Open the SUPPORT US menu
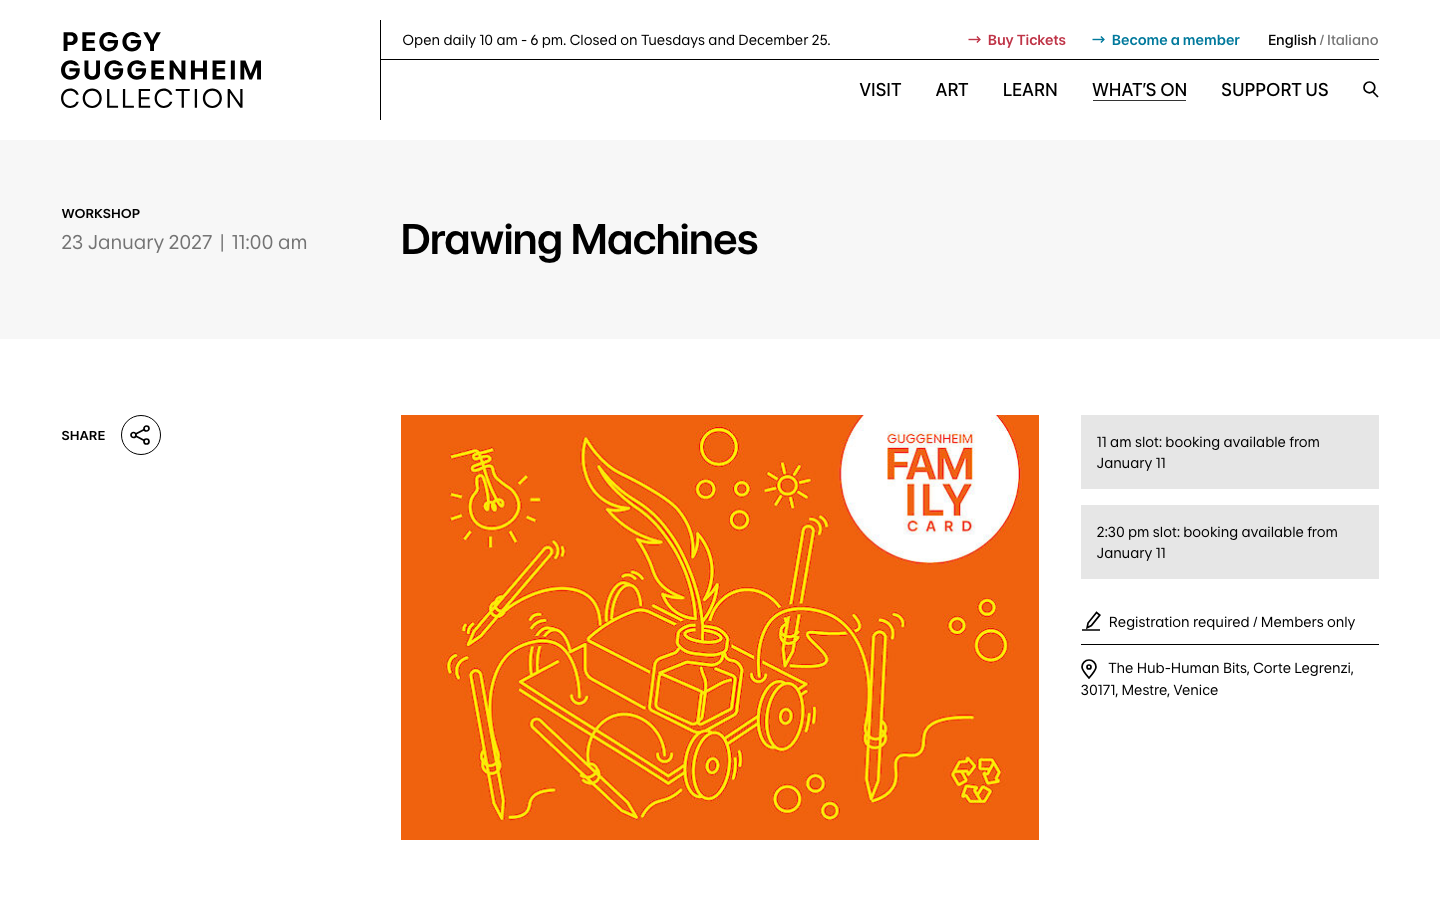This screenshot has height=900, width=1440. click(1275, 90)
